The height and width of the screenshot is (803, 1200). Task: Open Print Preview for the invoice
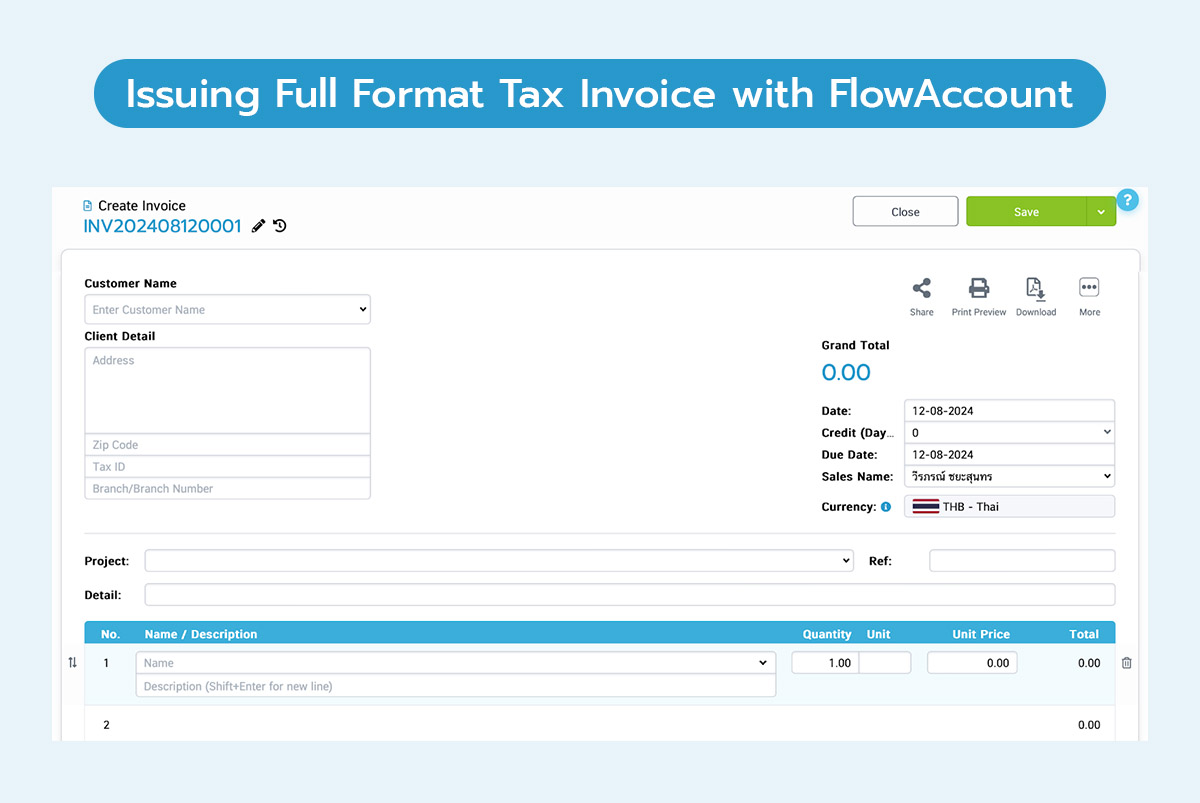[978, 289]
